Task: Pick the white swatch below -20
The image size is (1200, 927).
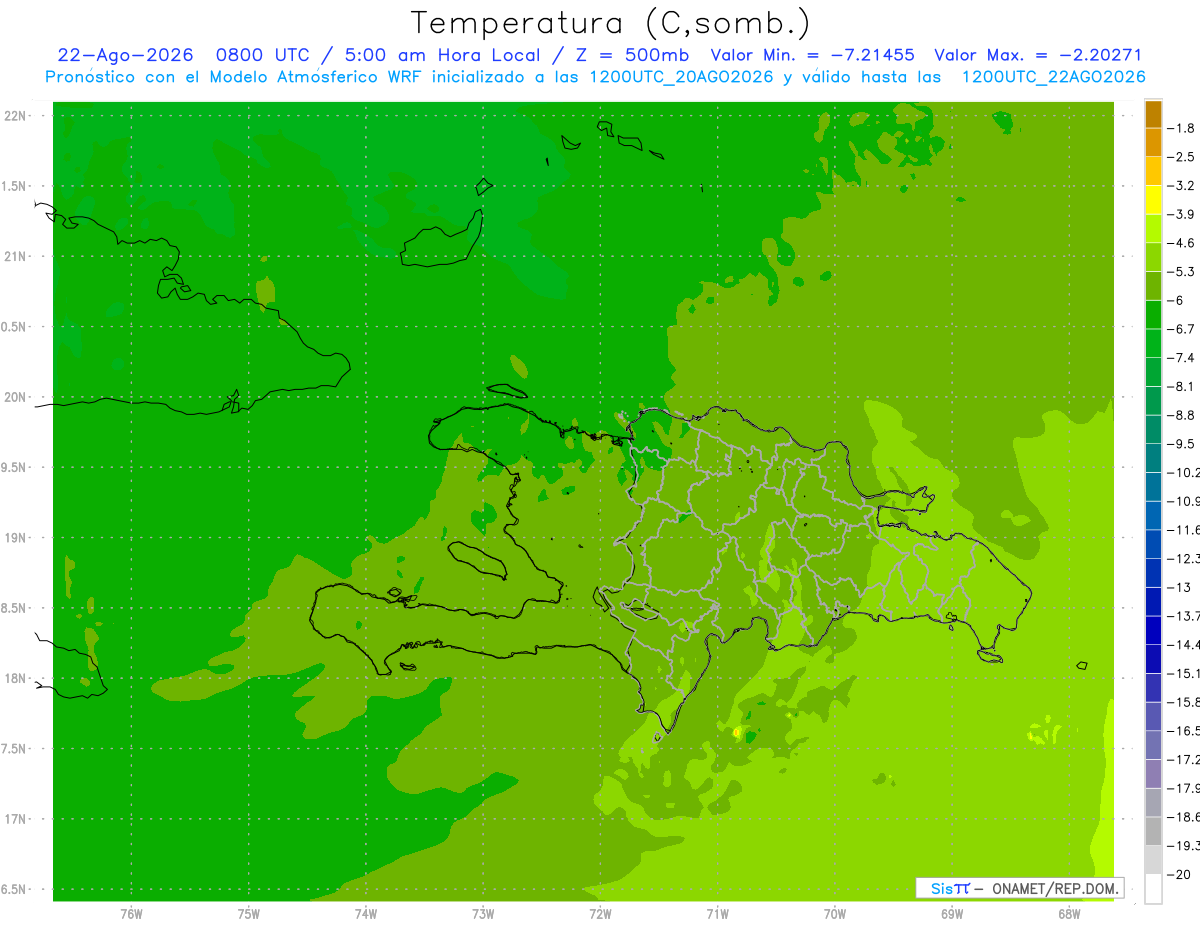Action: (x=1153, y=889)
